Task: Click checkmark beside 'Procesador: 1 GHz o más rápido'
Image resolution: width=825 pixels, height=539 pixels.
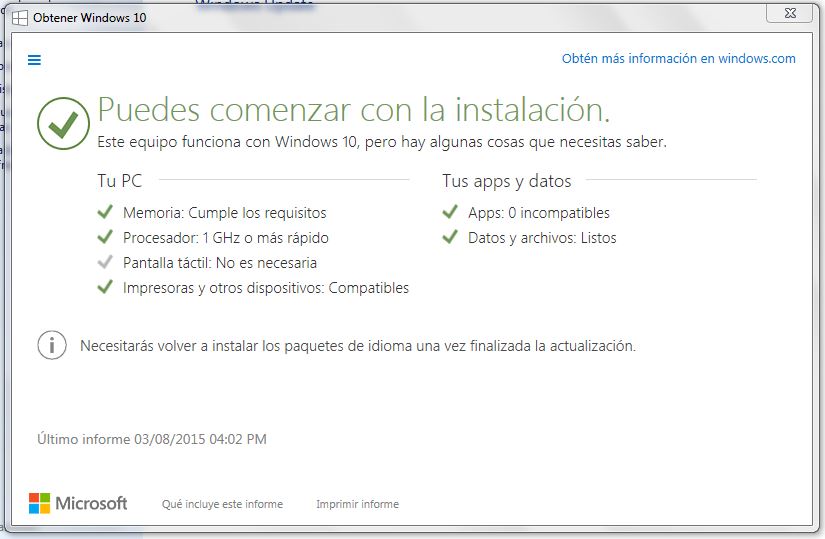Action: pos(105,237)
